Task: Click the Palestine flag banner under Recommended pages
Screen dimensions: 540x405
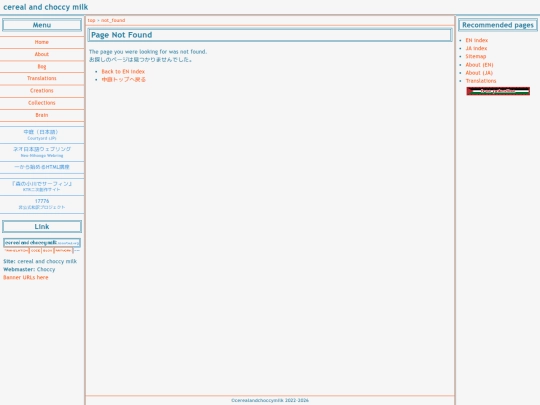Action: (498, 91)
